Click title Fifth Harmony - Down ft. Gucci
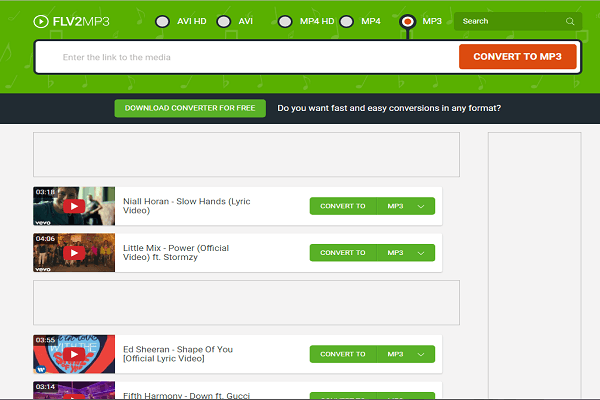The width and height of the screenshot is (600, 400). tap(186, 395)
